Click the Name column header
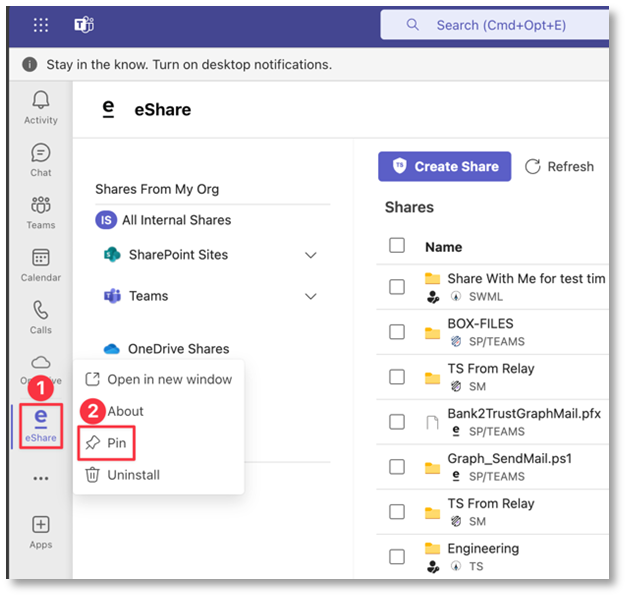 443,247
